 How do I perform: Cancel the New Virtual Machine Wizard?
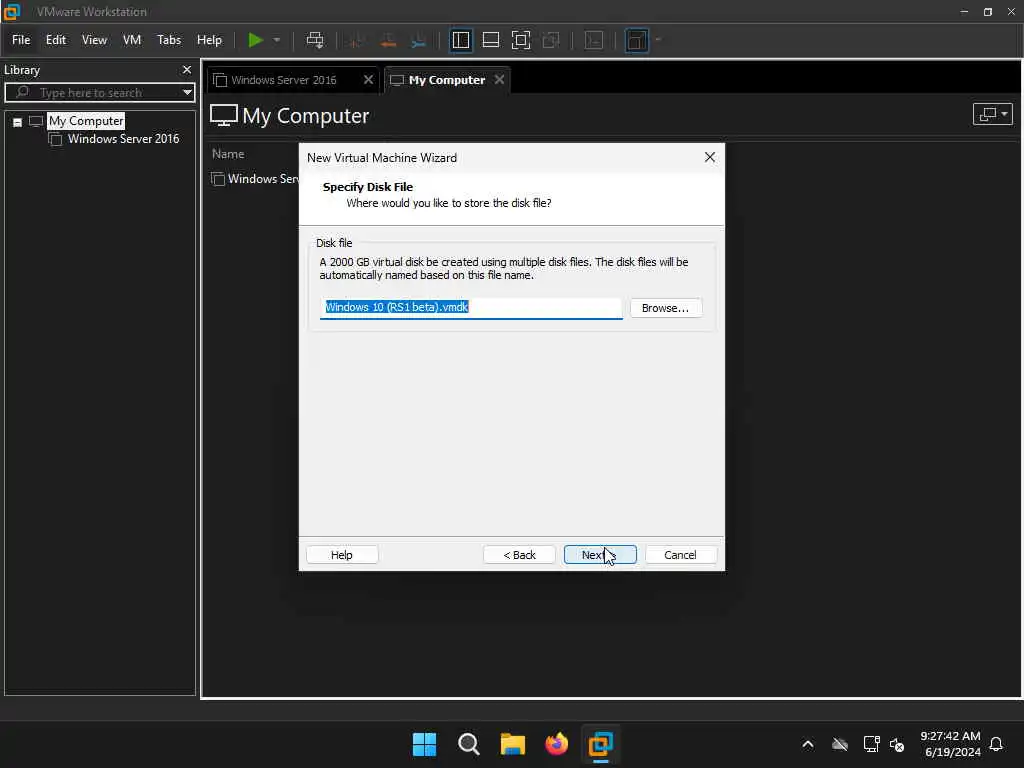point(680,555)
